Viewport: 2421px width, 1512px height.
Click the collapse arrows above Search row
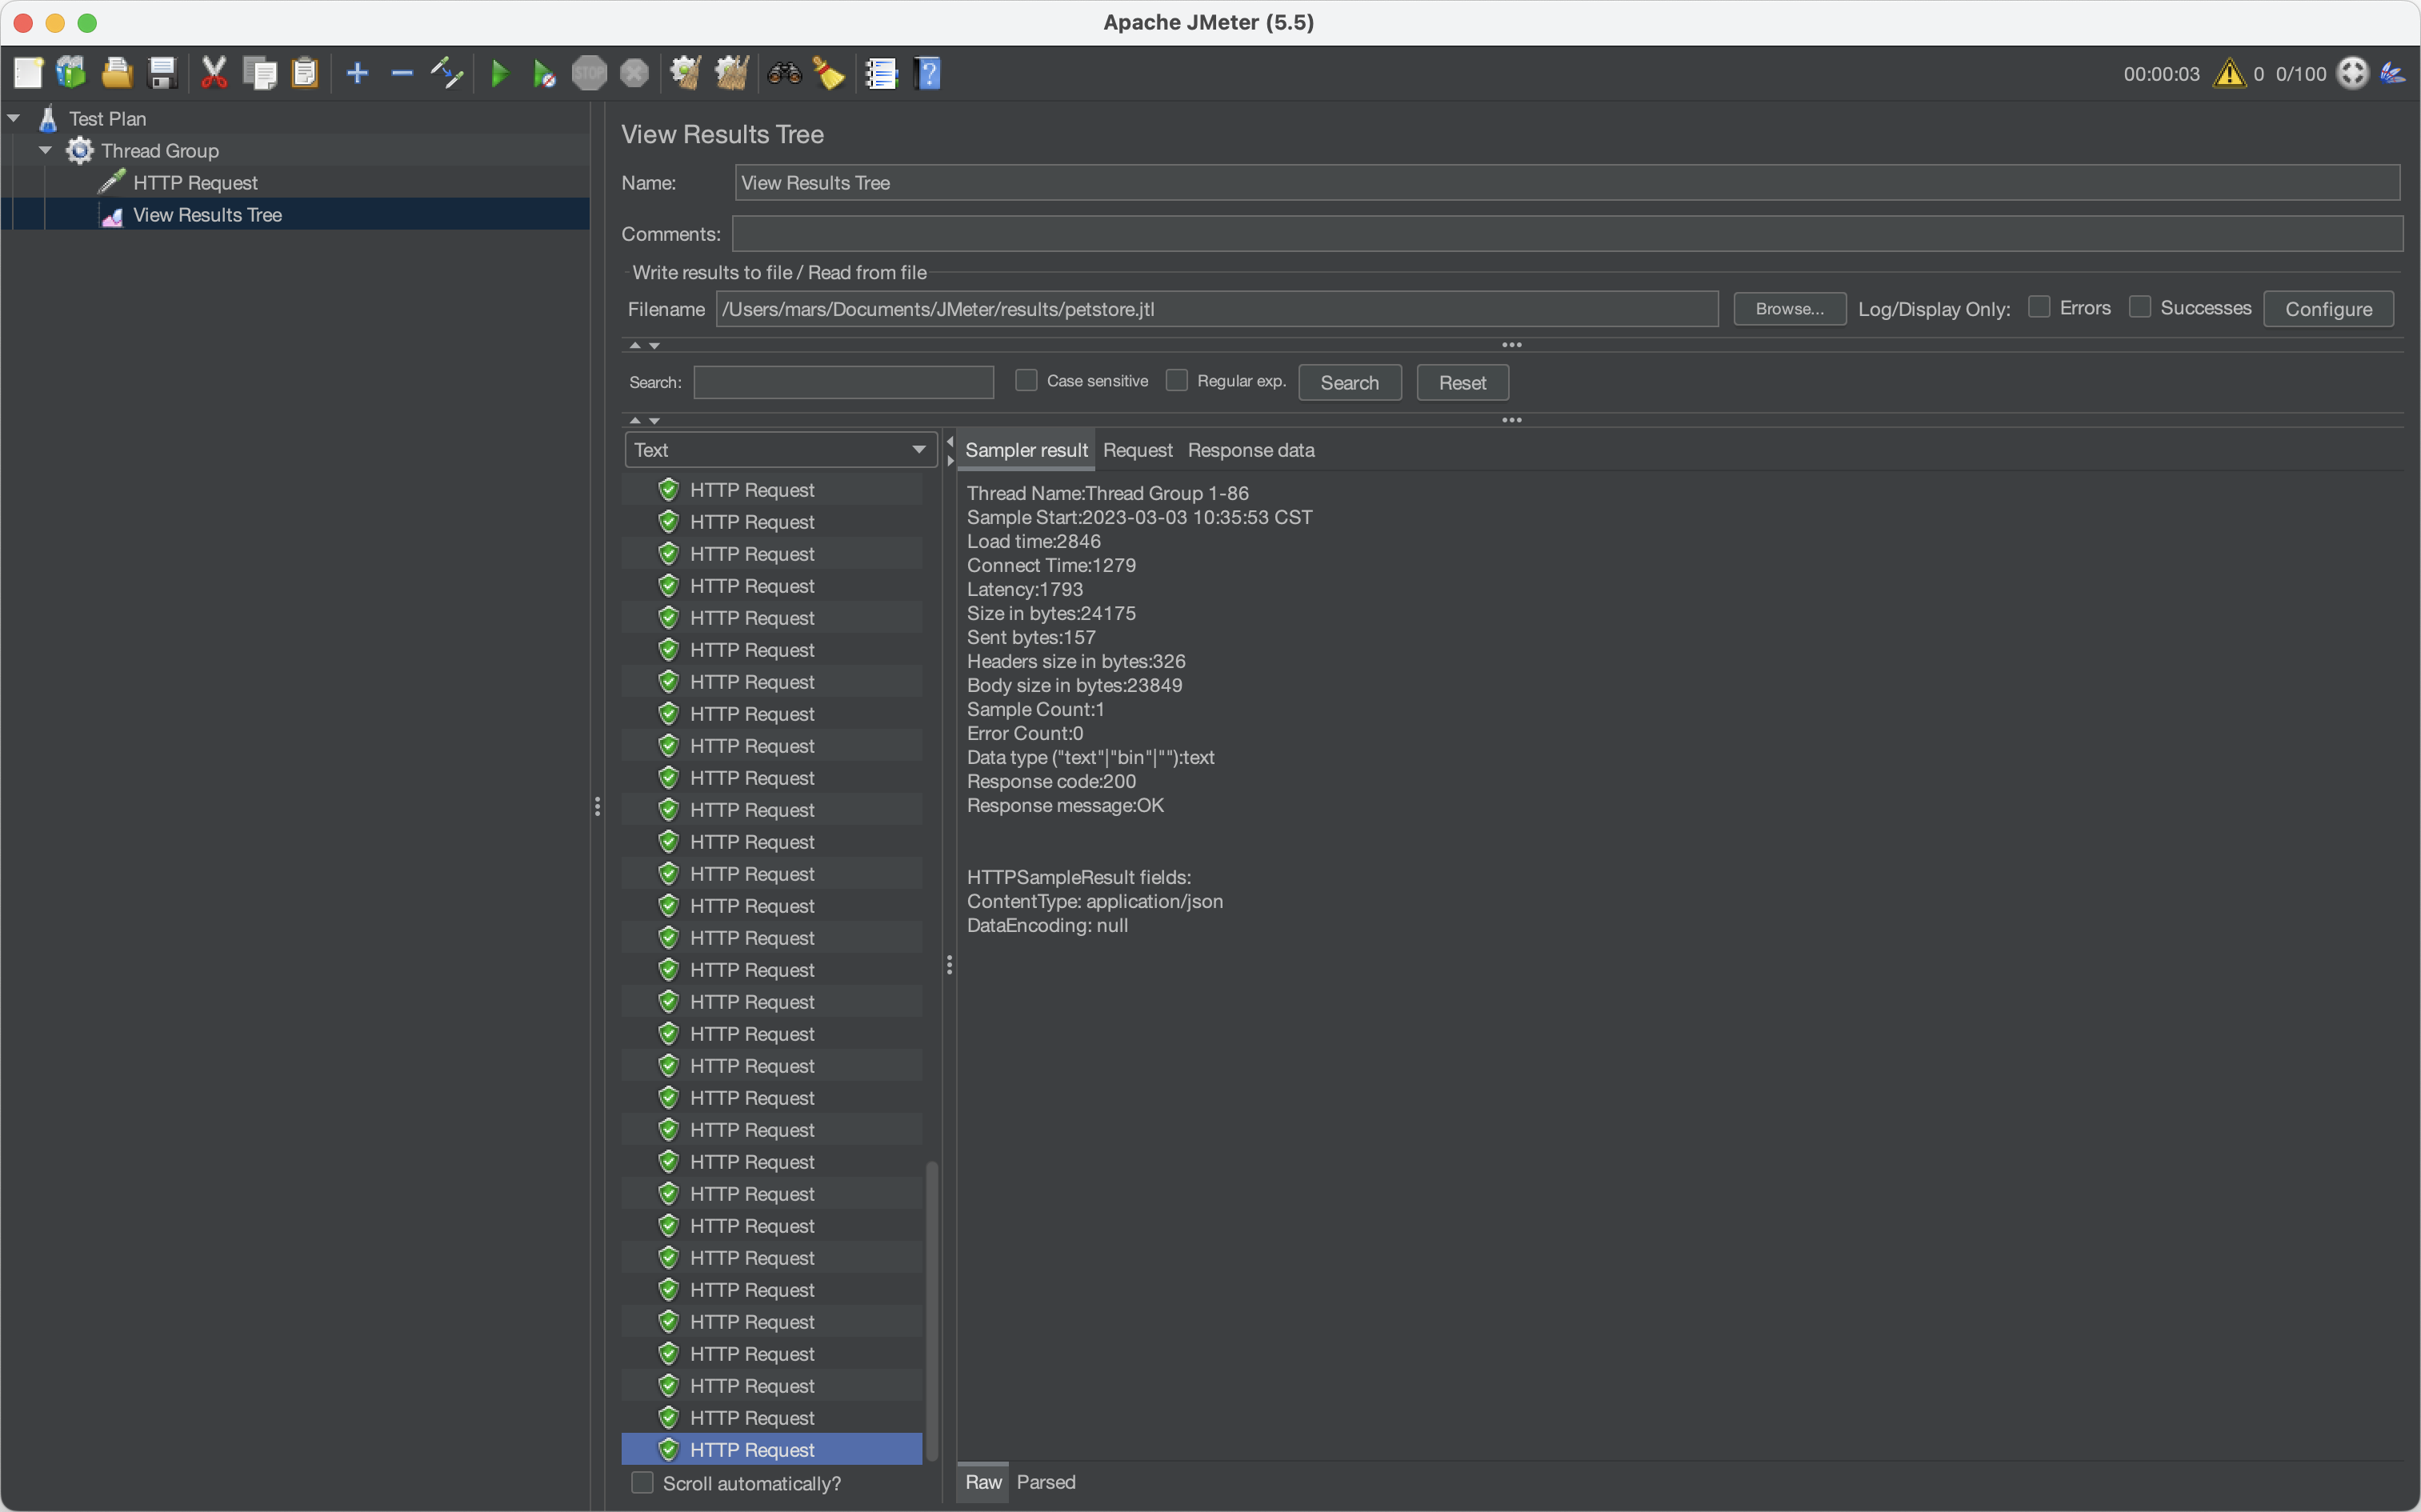pos(645,345)
